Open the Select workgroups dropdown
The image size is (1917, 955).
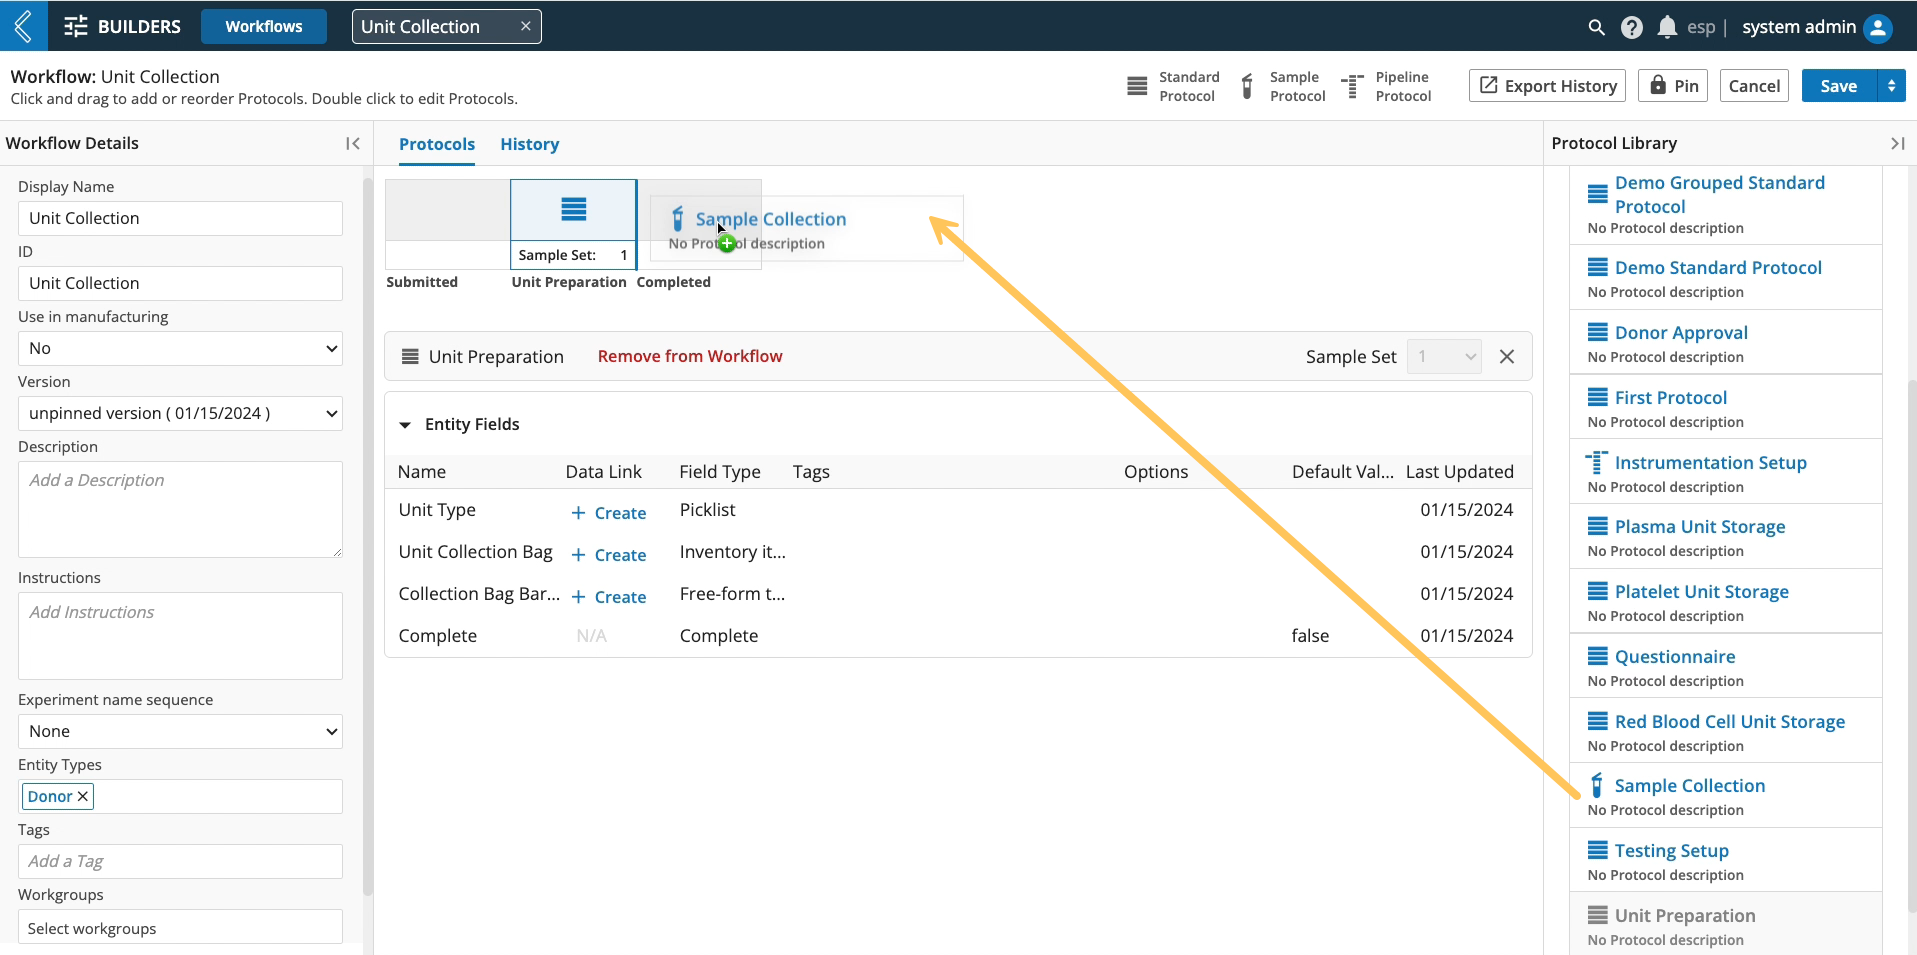180,928
